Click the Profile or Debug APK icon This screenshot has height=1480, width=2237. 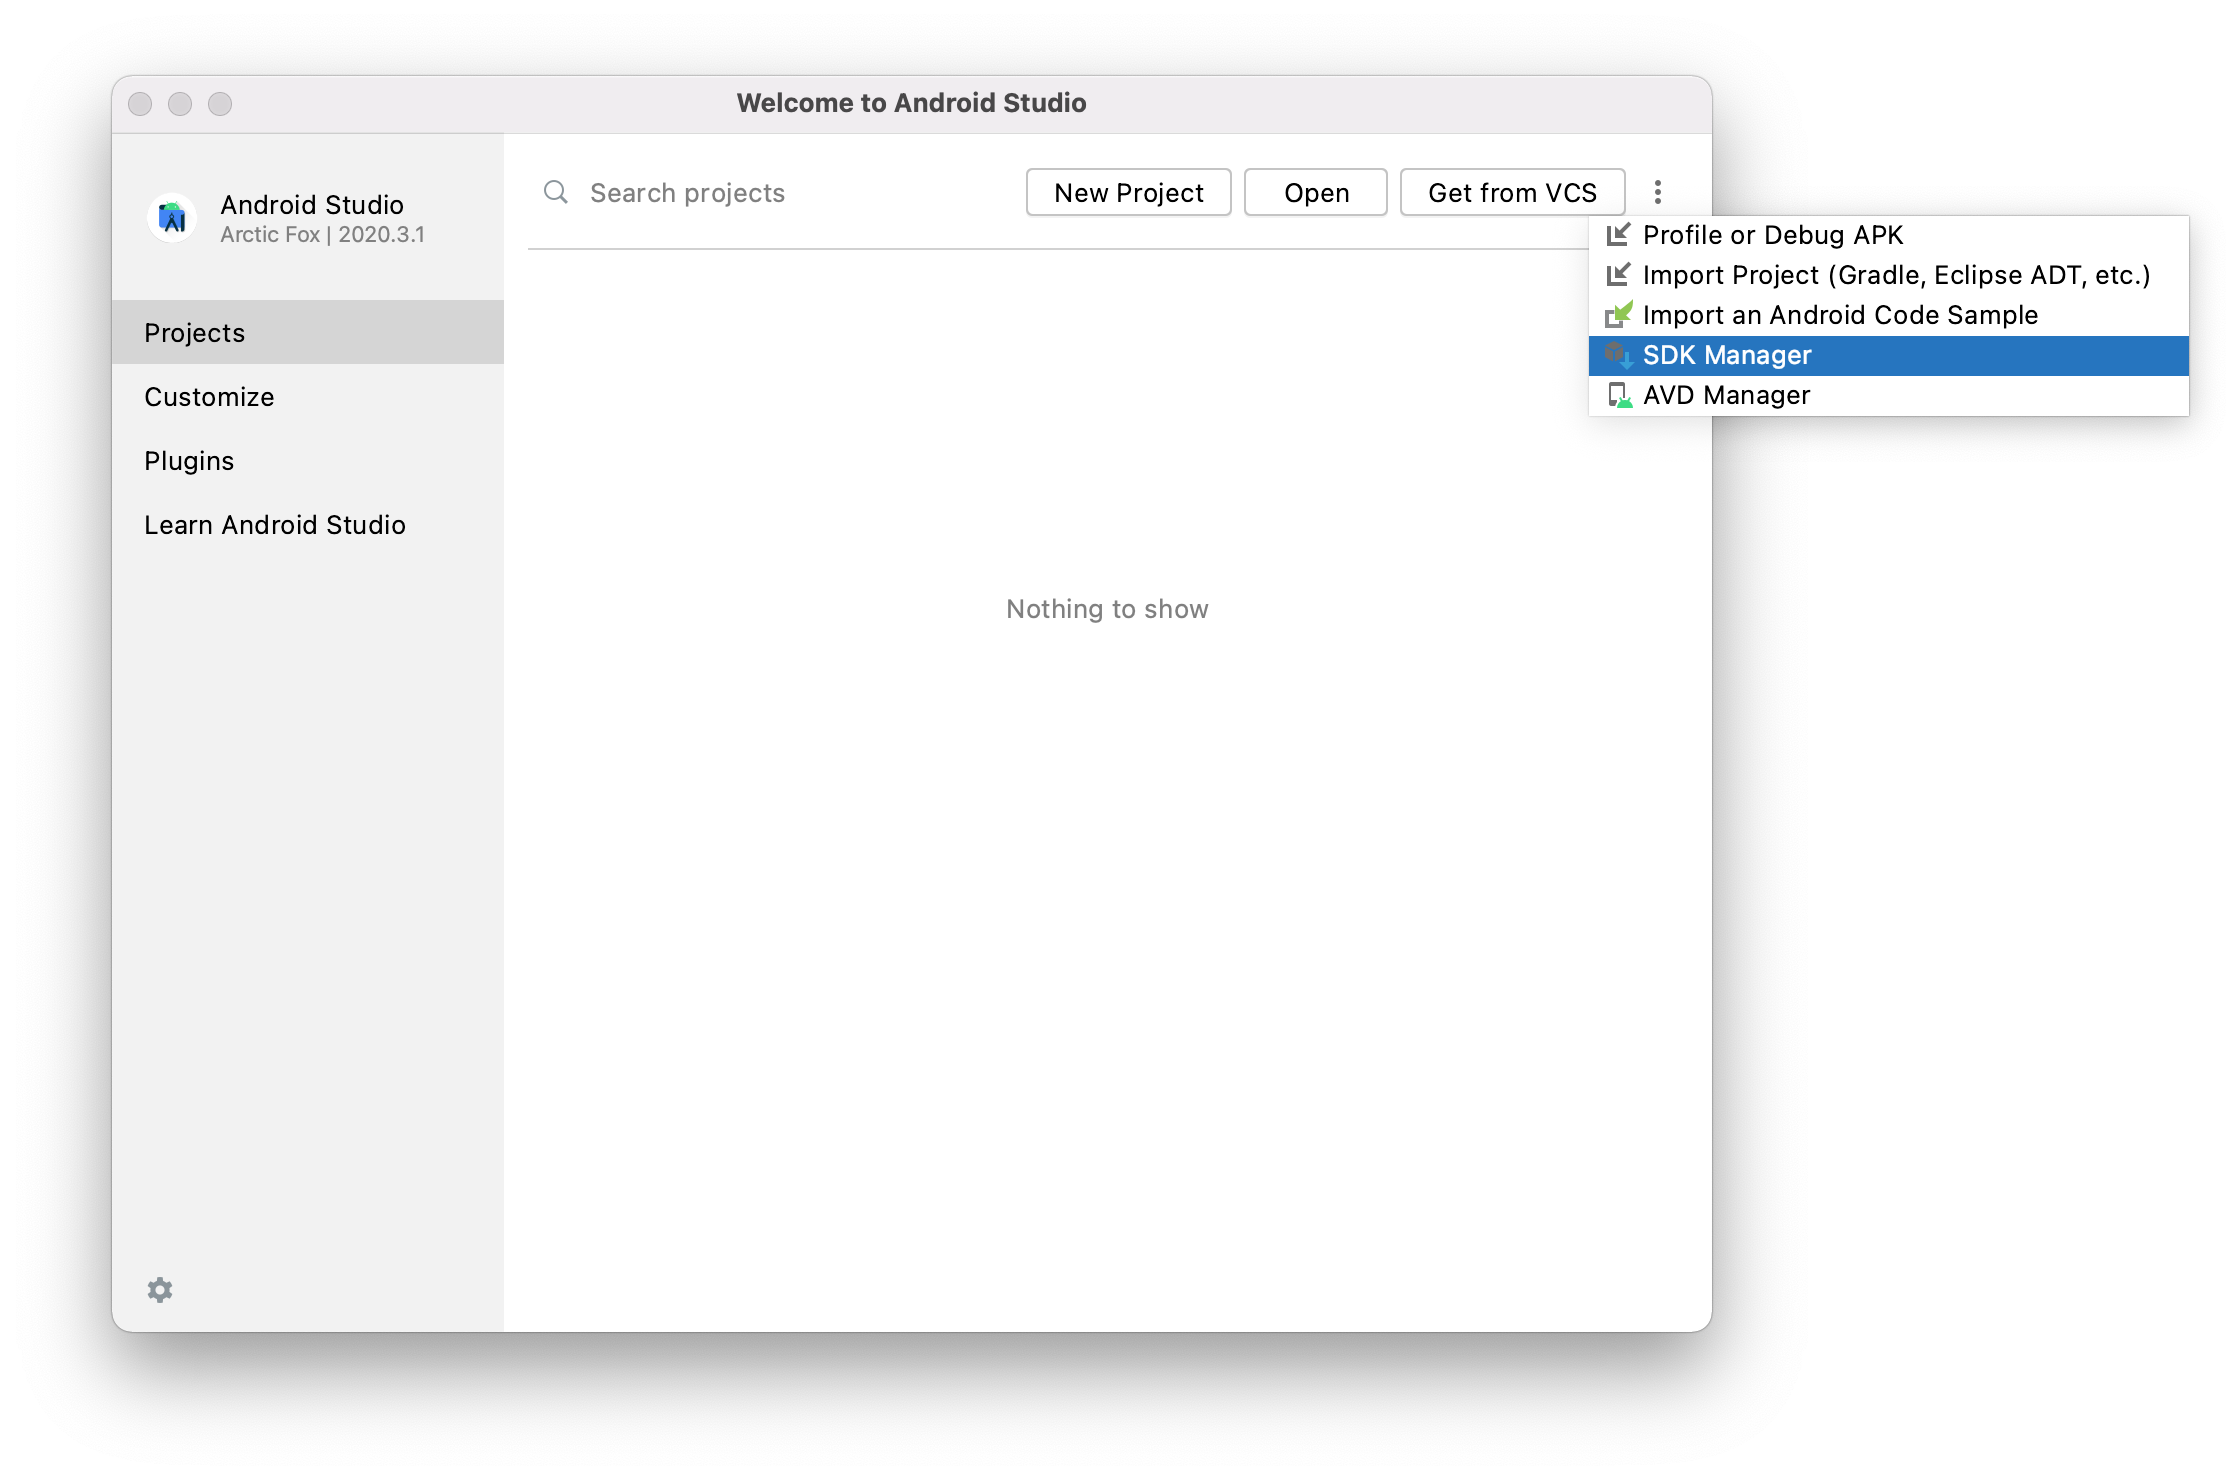(x=1618, y=235)
